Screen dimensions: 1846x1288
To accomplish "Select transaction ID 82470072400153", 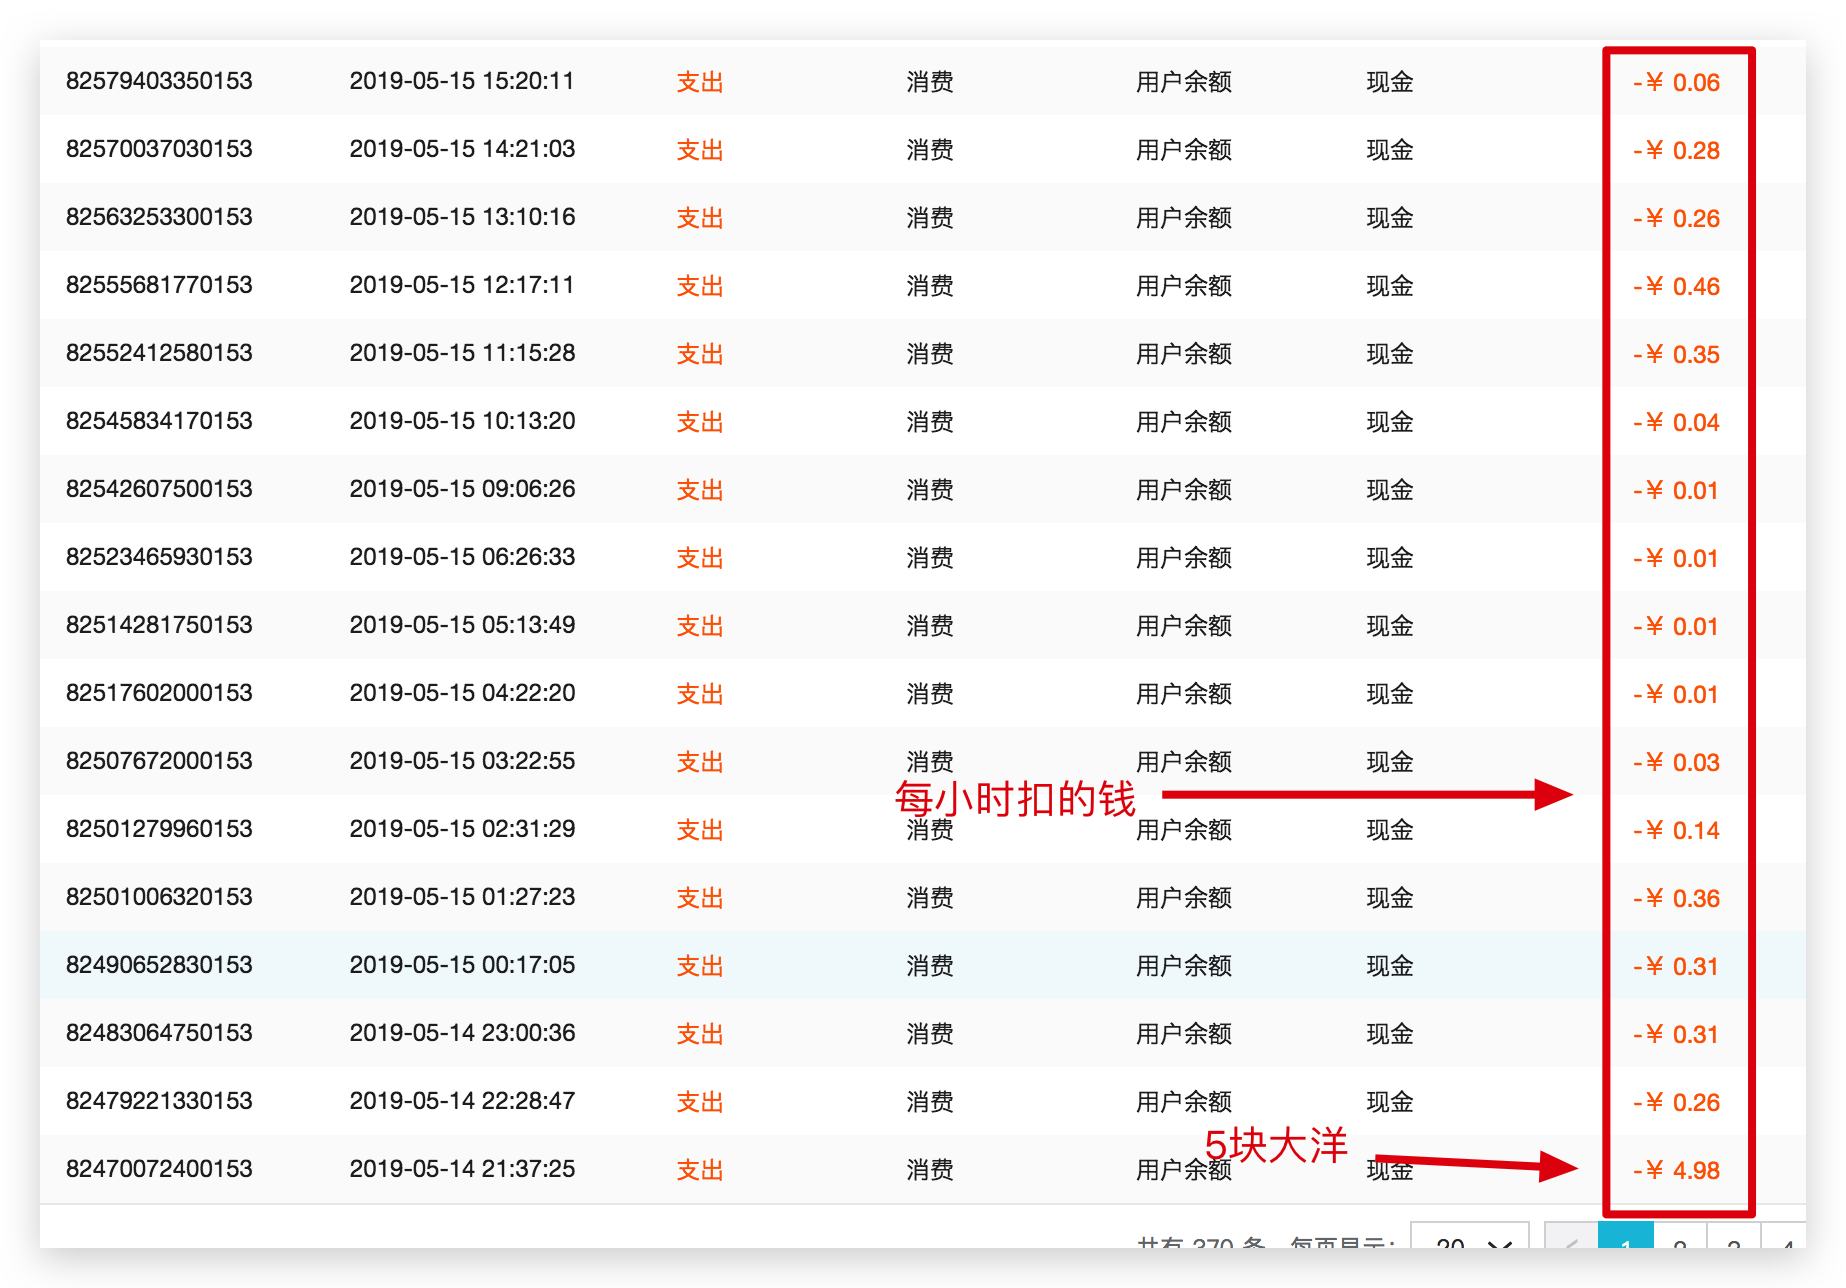I will tap(159, 1169).
